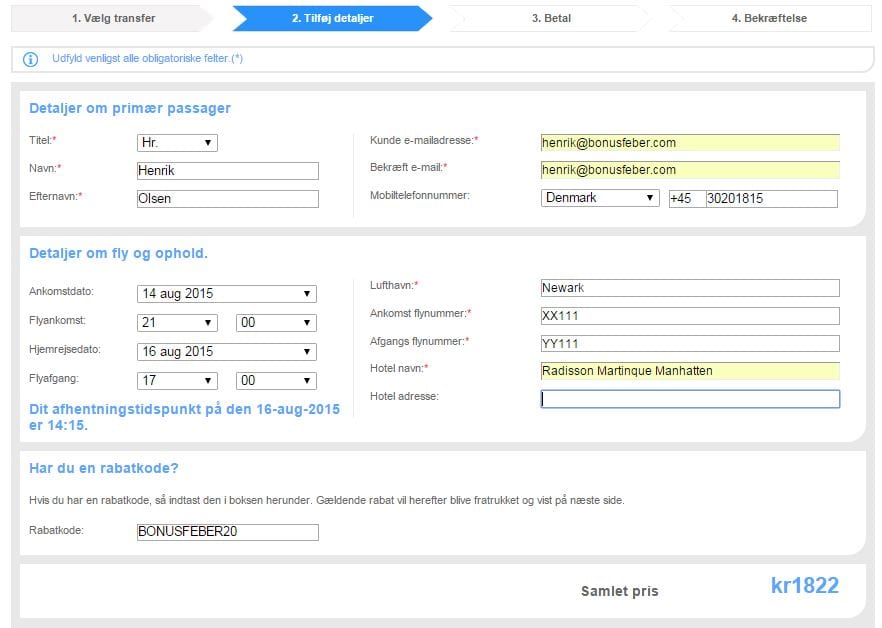The width and height of the screenshot is (882, 628).
Task: Expand the Hjemrejsedato date dropdown
Action: click(x=226, y=352)
